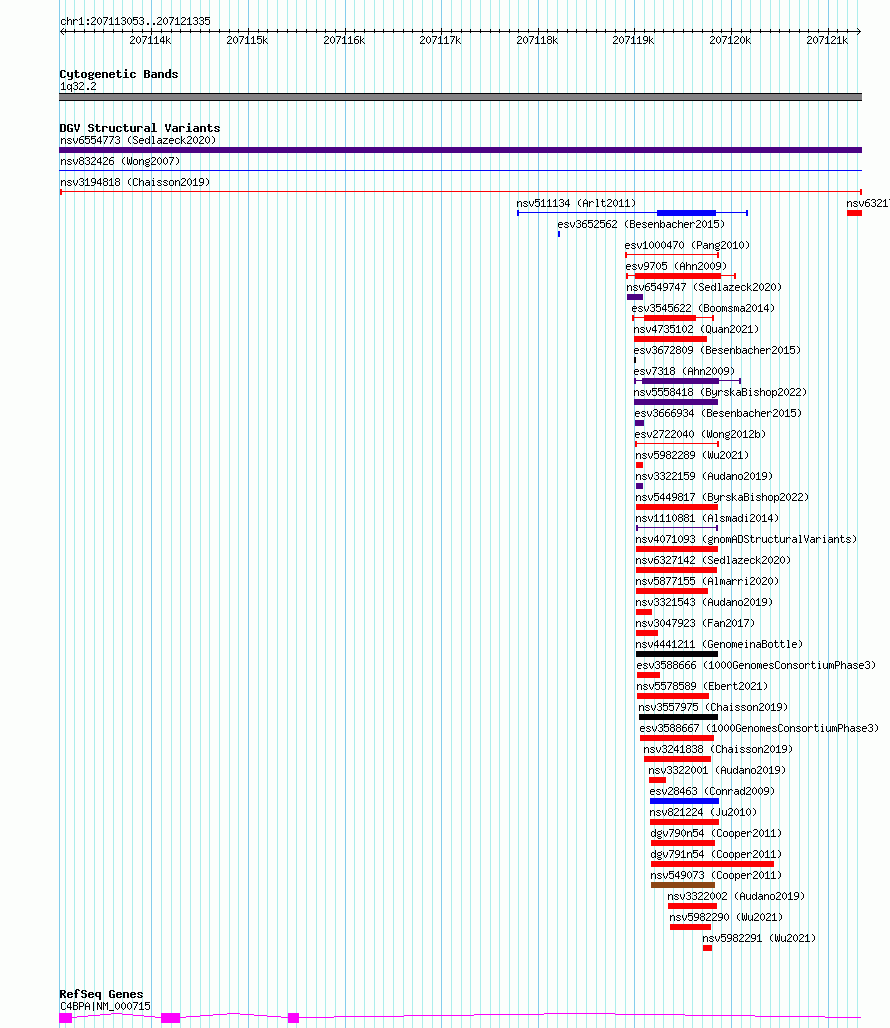Click the gray 1q32.2 cytogenetic band
Image resolution: width=890 pixels, height=1028 pixels.
pyautogui.click(x=461, y=97)
